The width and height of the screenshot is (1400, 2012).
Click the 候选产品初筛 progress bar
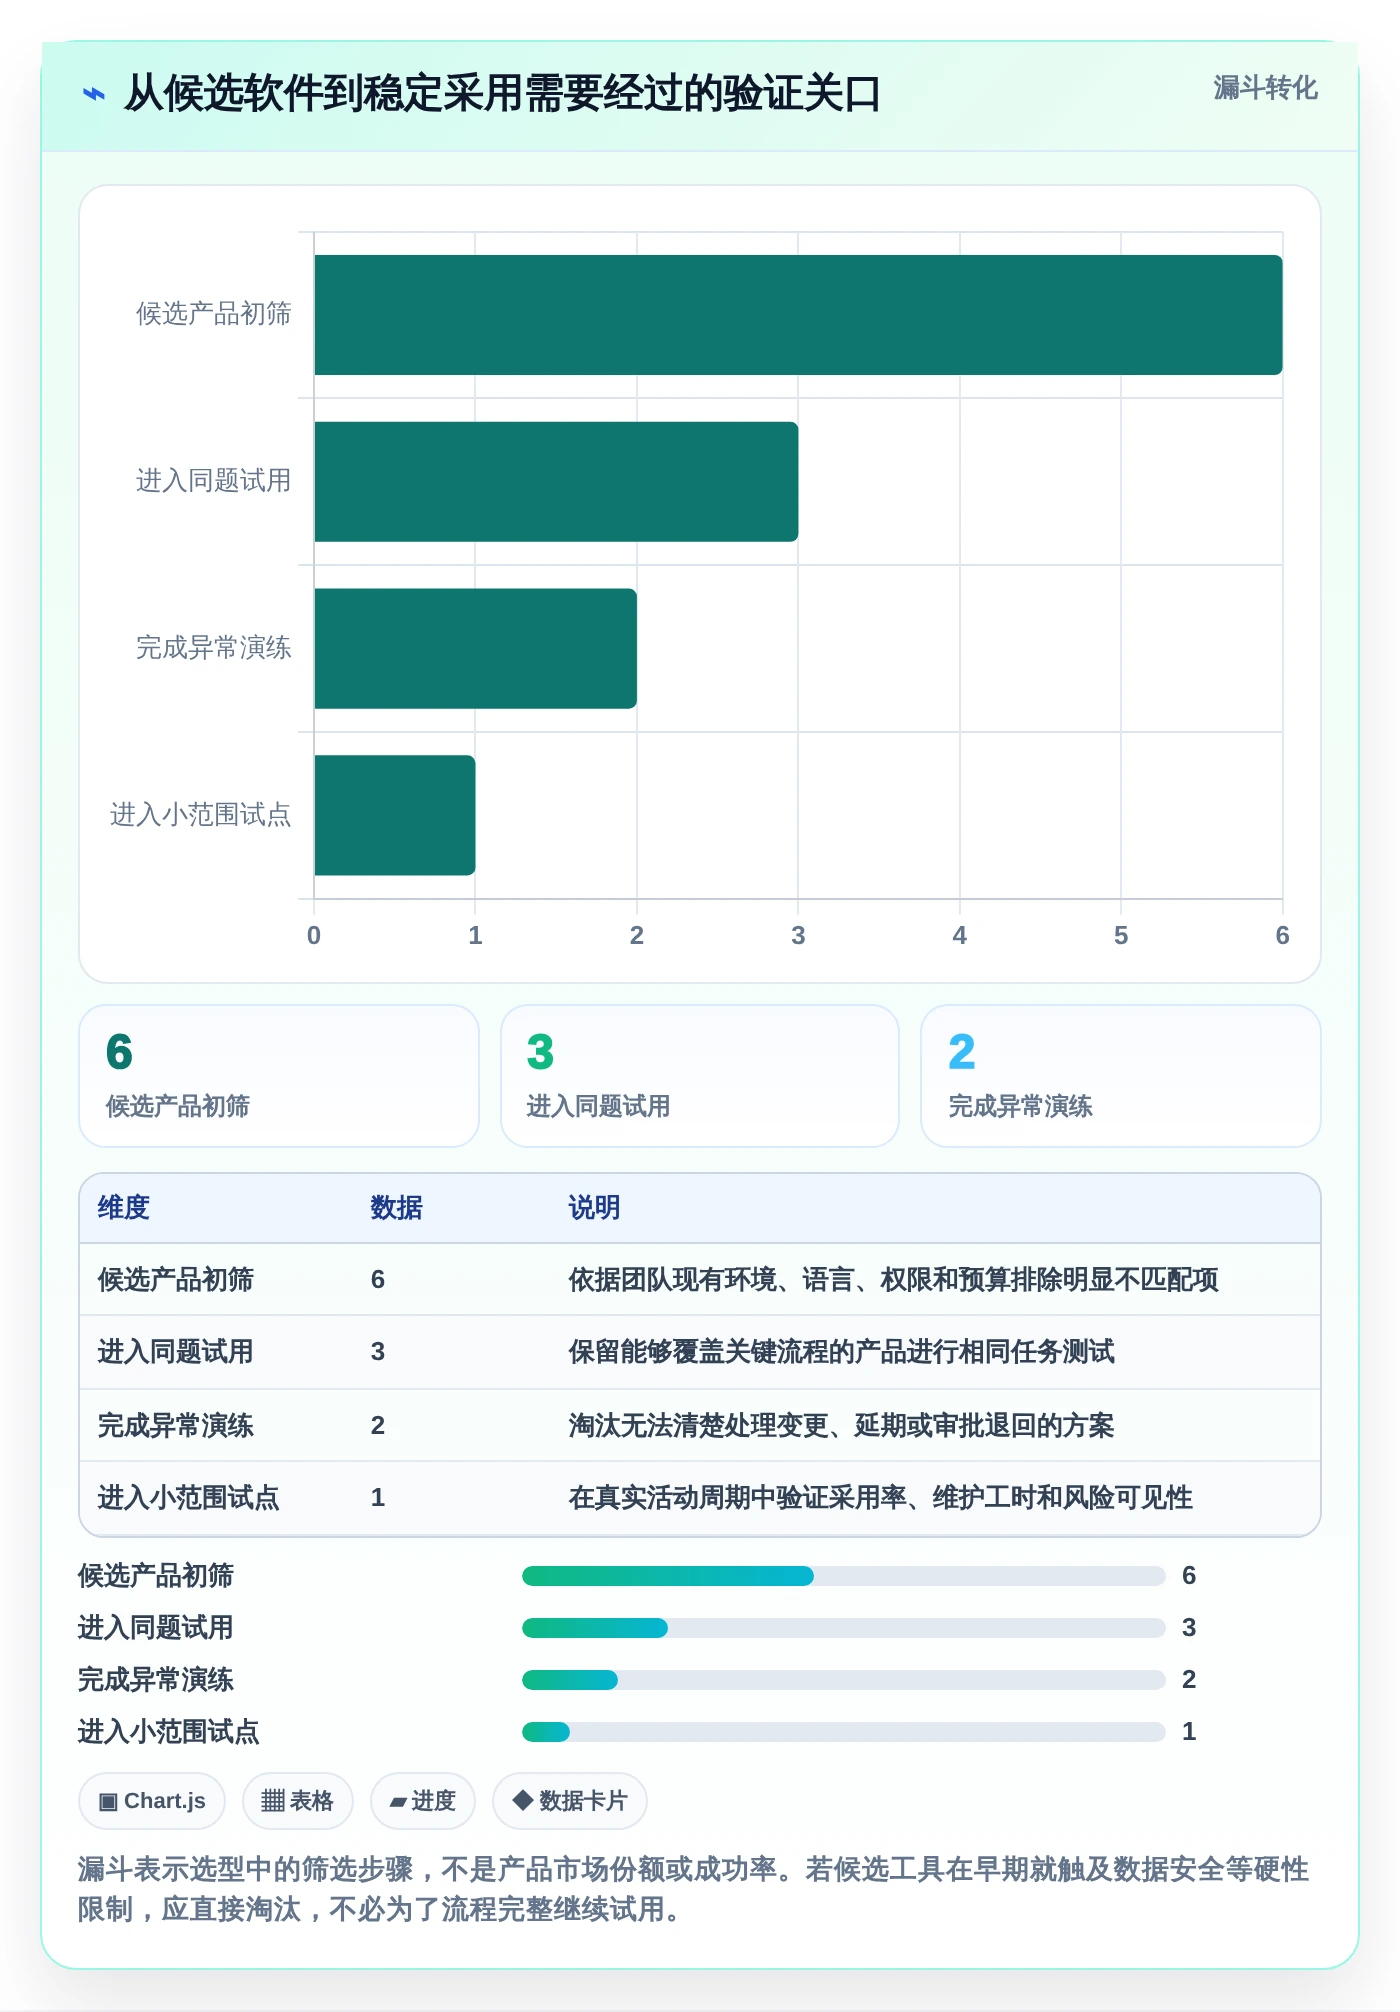pos(844,1576)
